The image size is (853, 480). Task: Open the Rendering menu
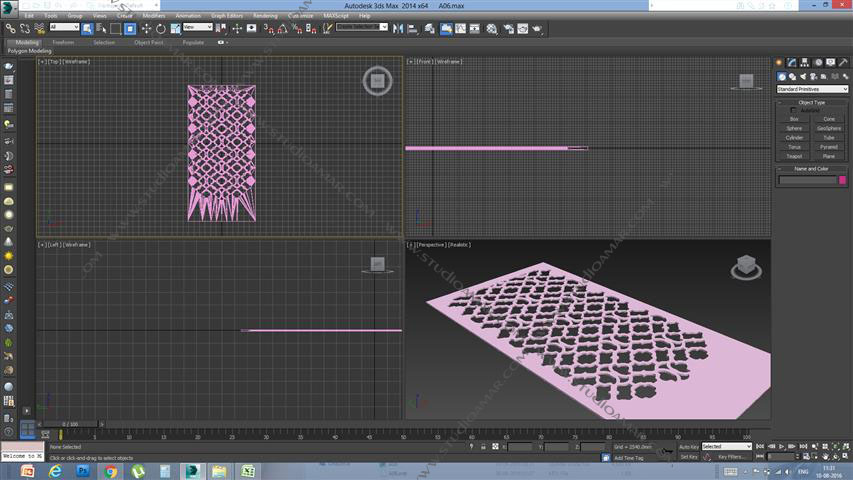point(265,16)
